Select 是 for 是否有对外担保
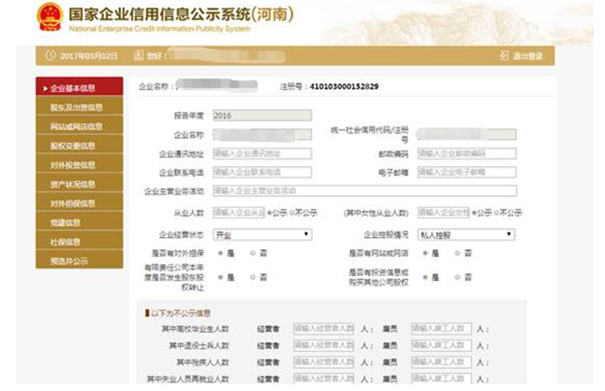605x391 pixels. 221,253
